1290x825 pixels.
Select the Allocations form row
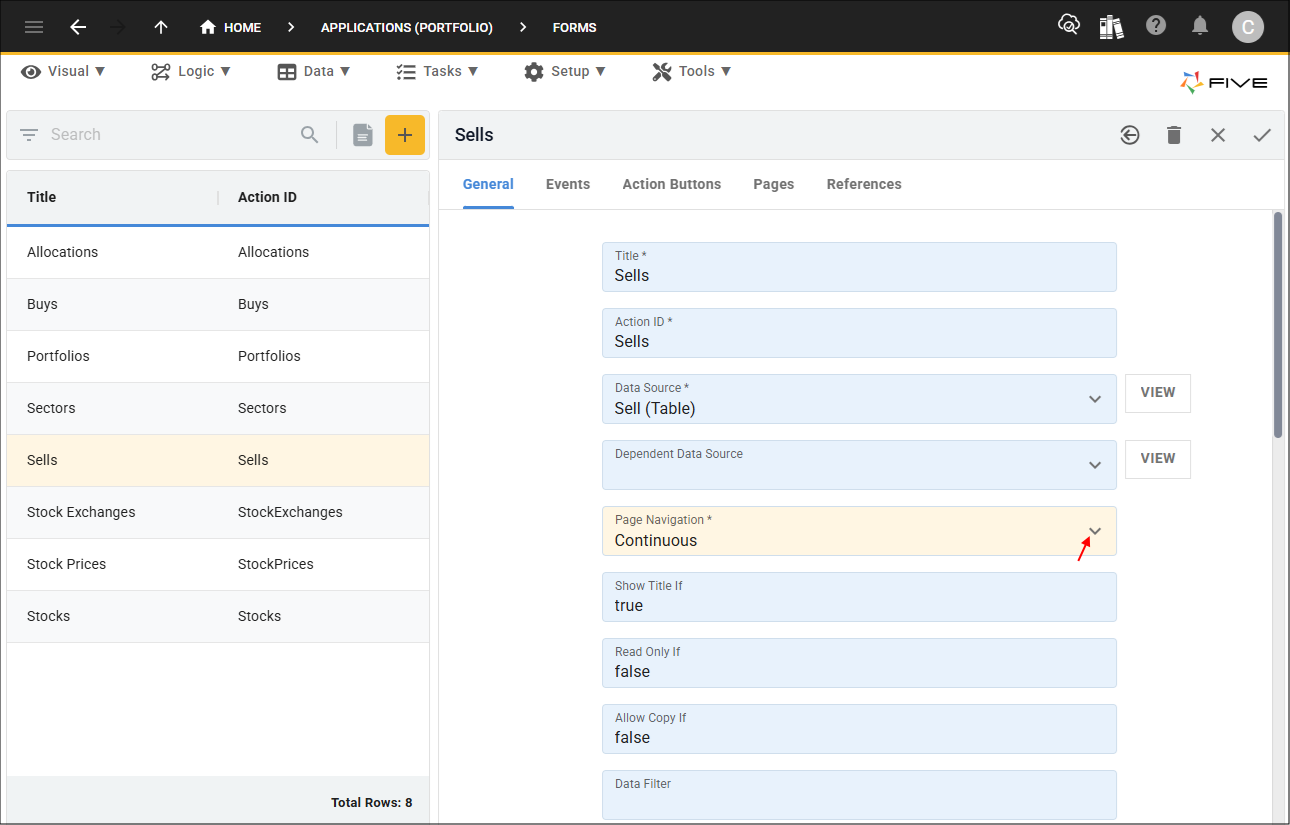point(218,252)
